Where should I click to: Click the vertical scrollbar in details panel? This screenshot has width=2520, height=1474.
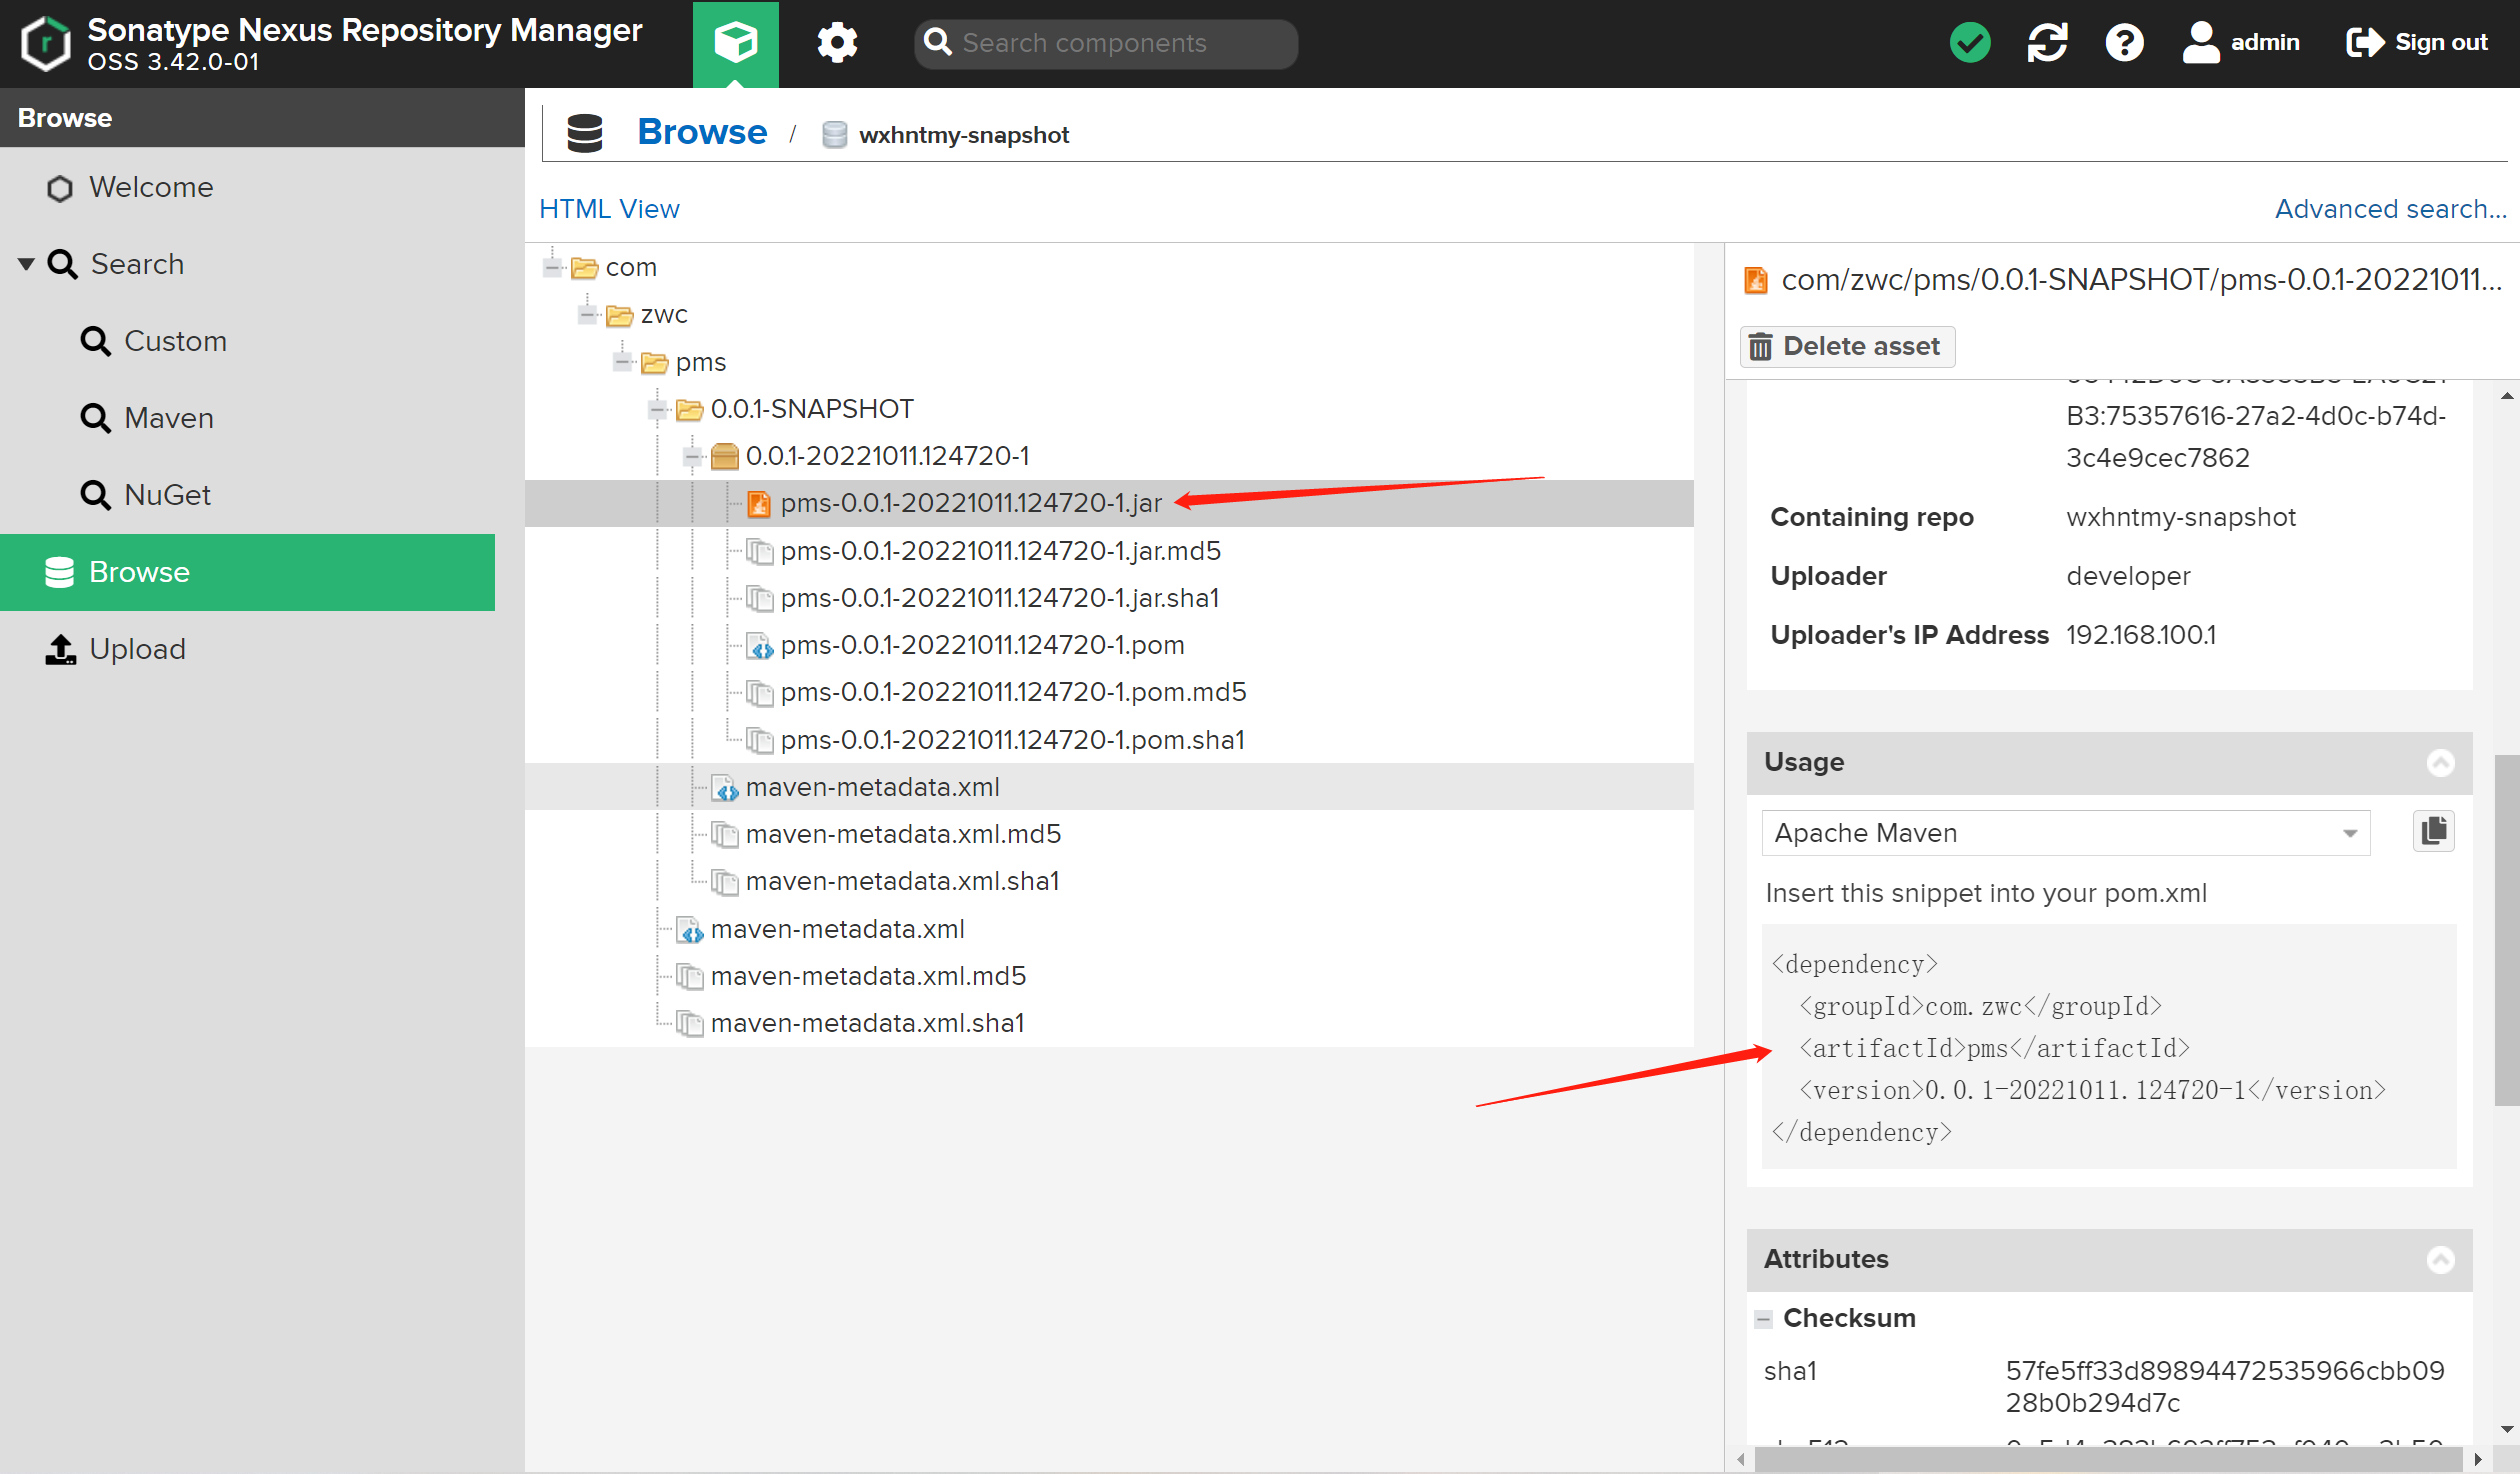point(2506,930)
